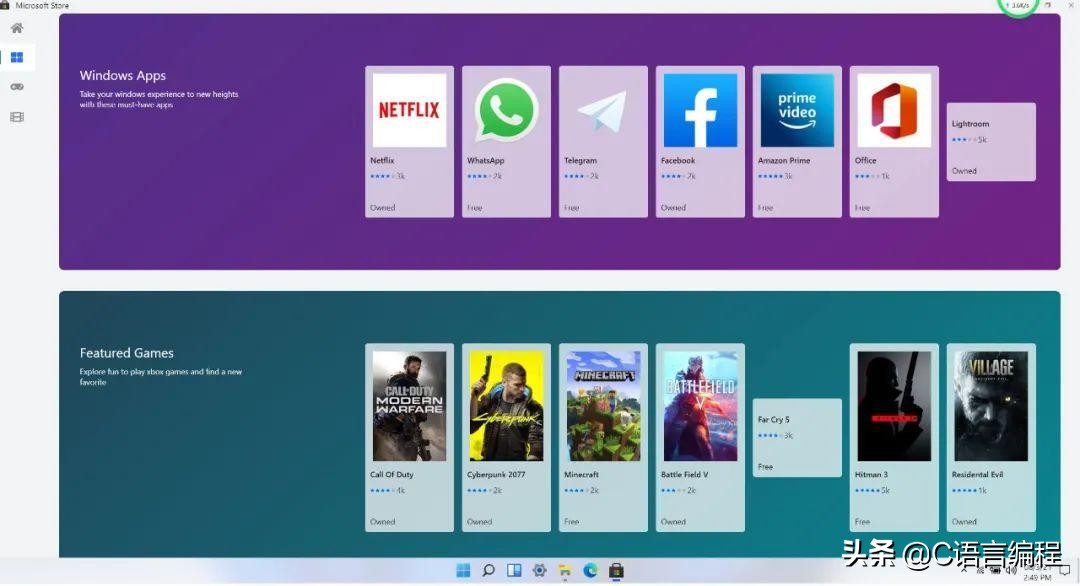Open the Entertainment section in the sidebar
This screenshot has width=1080, height=586.
(x=16, y=116)
